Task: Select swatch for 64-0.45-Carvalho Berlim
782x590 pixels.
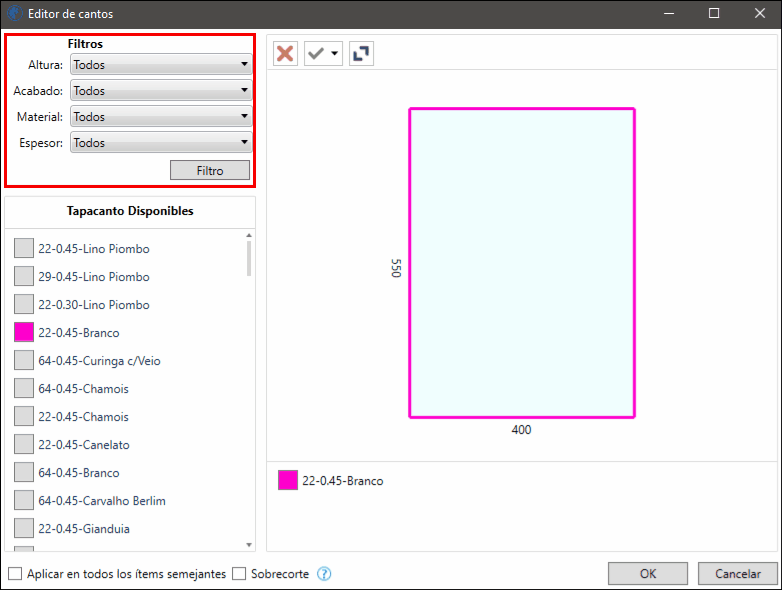Action: pyautogui.click(x=24, y=500)
